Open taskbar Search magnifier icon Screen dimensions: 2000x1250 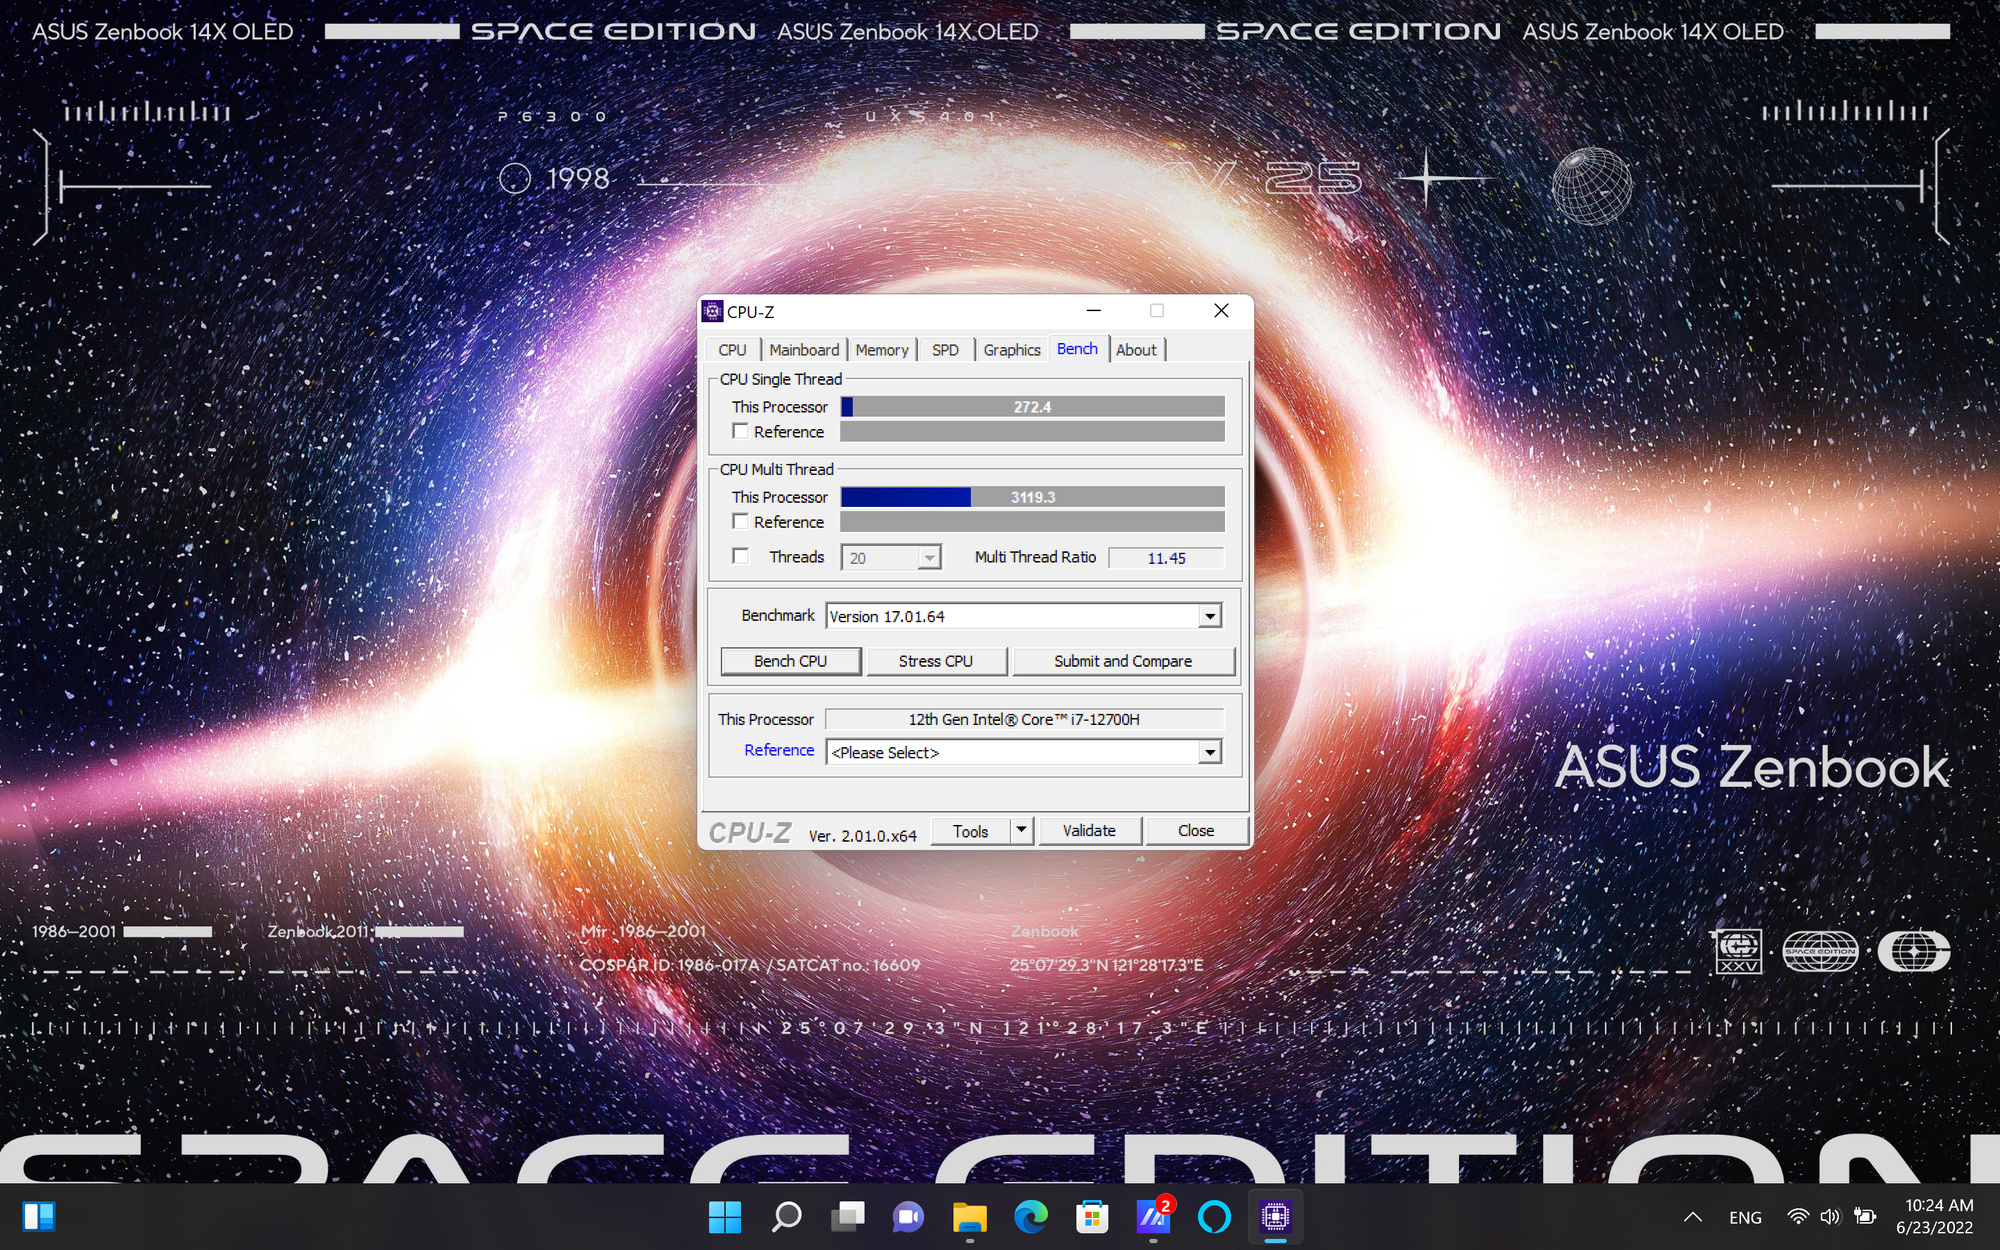(x=787, y=1216)
